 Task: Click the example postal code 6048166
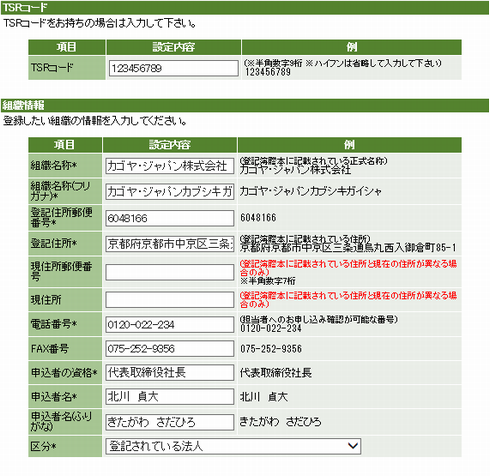(258, 218)
